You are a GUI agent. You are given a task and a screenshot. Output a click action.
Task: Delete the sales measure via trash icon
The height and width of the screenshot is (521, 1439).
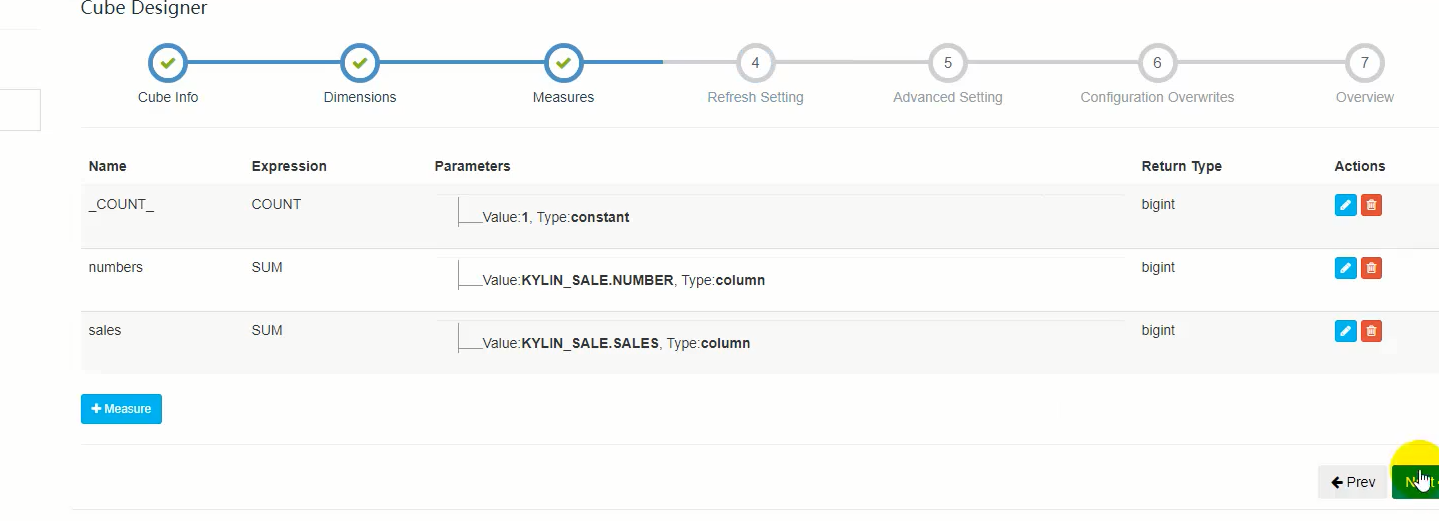[1371, 331]
